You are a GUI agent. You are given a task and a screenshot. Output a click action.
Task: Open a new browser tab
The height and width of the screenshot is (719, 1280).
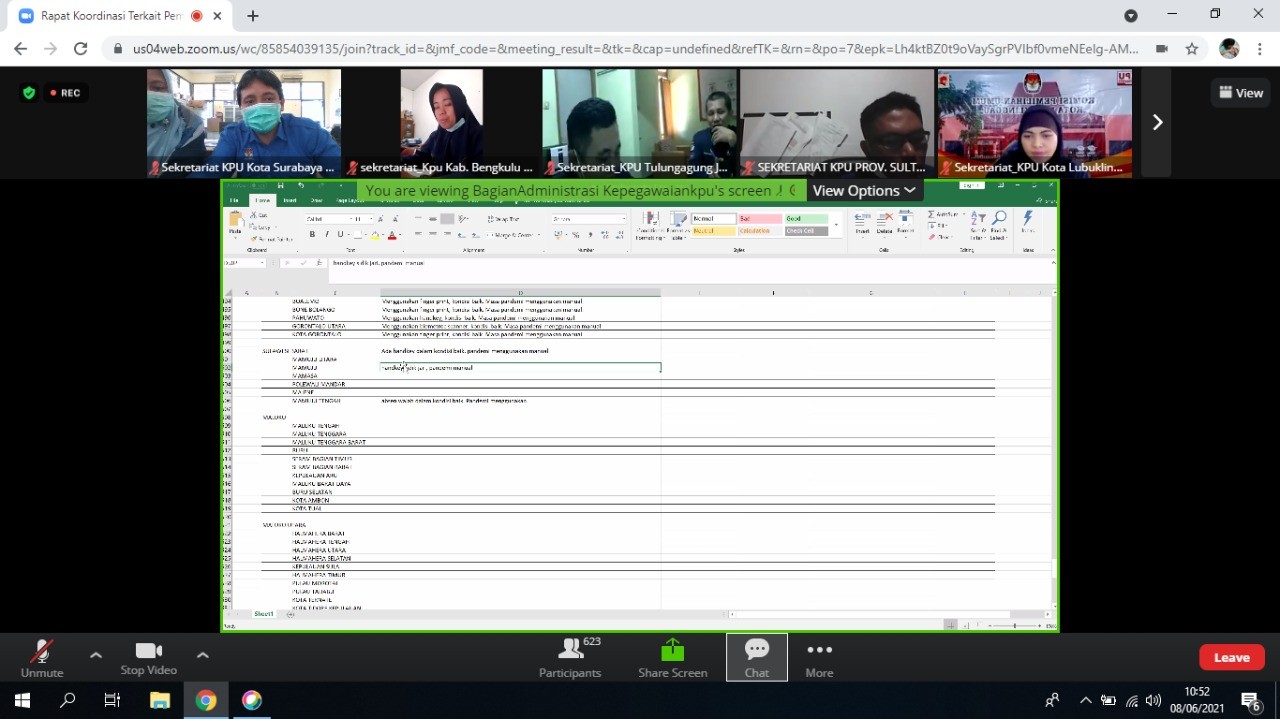253,16
